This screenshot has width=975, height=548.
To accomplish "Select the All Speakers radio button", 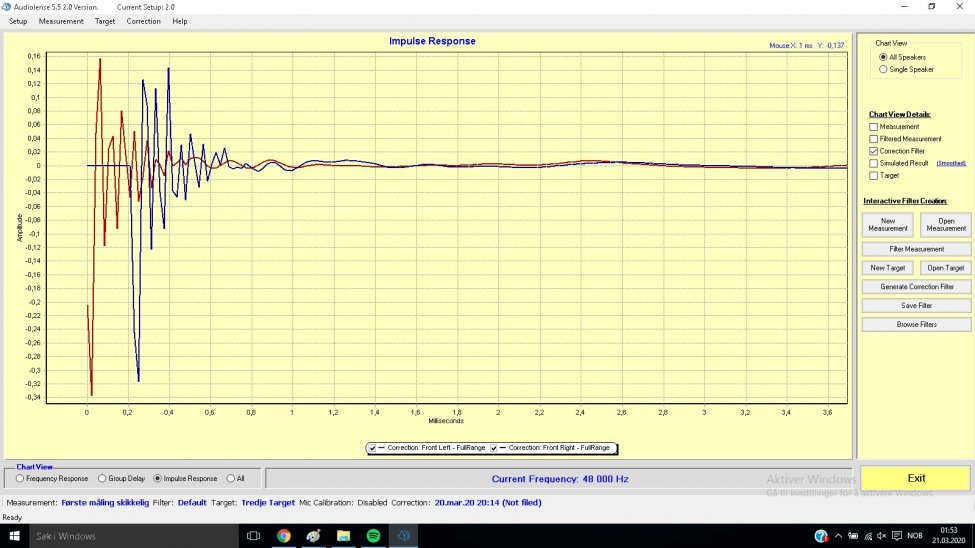I will pyautogui.click(x=883, y=57).
